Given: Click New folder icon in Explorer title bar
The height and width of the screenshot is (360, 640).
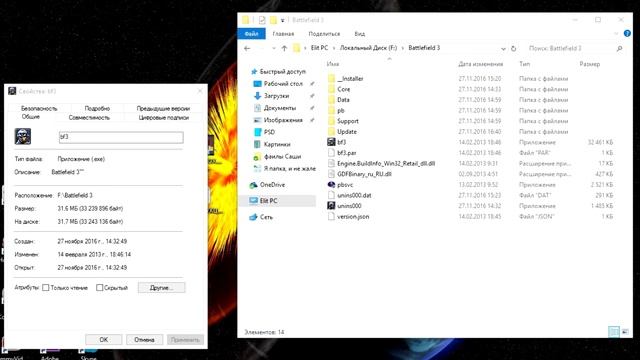Looking at the screenshot, I should 273,20.
